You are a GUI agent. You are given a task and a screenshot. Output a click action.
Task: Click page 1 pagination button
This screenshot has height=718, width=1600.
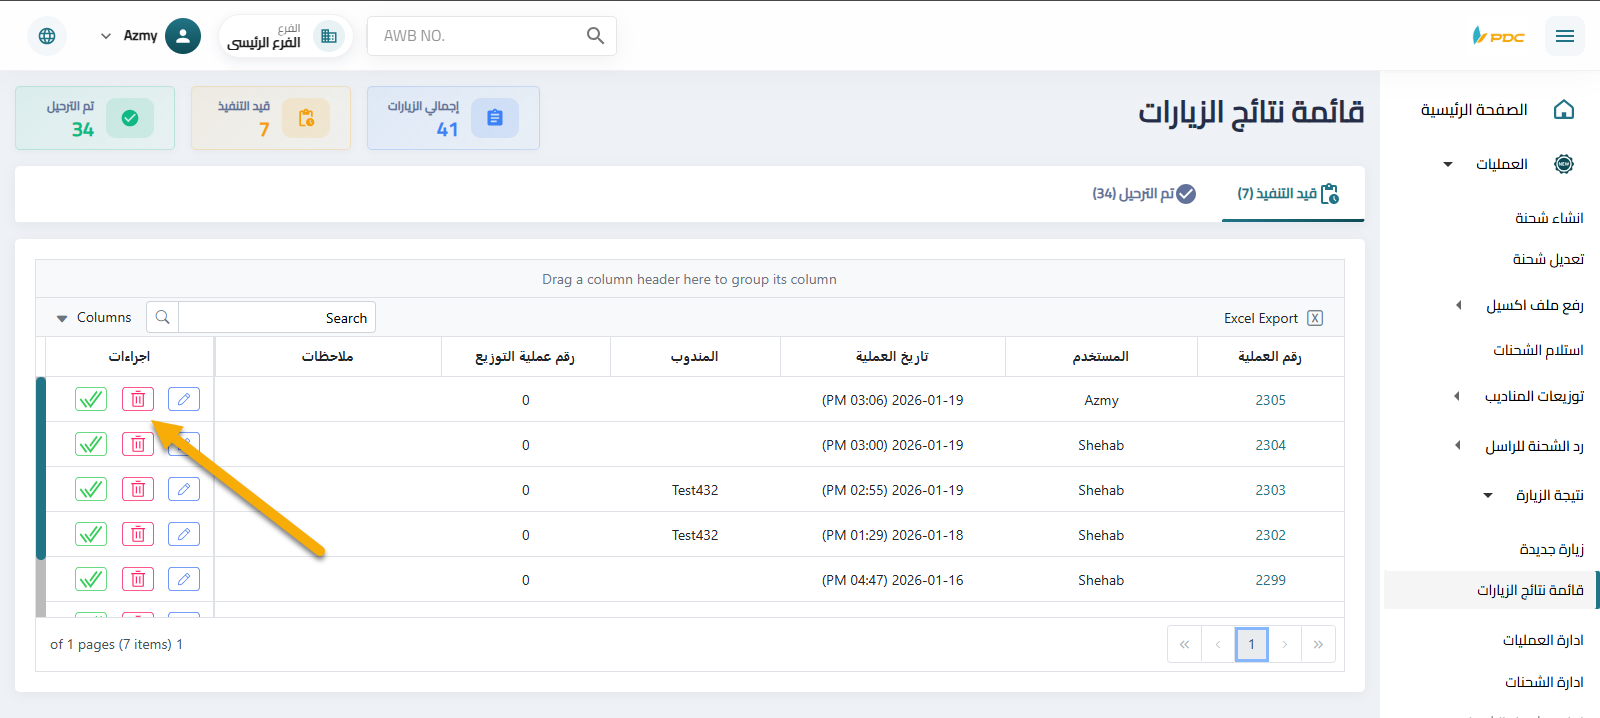coord(1251,644)
